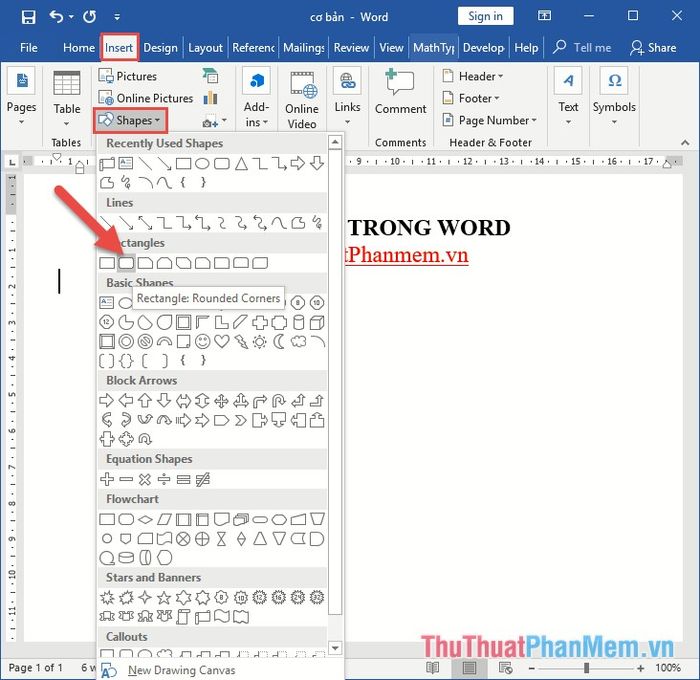Undo the last action

(57, 17)
